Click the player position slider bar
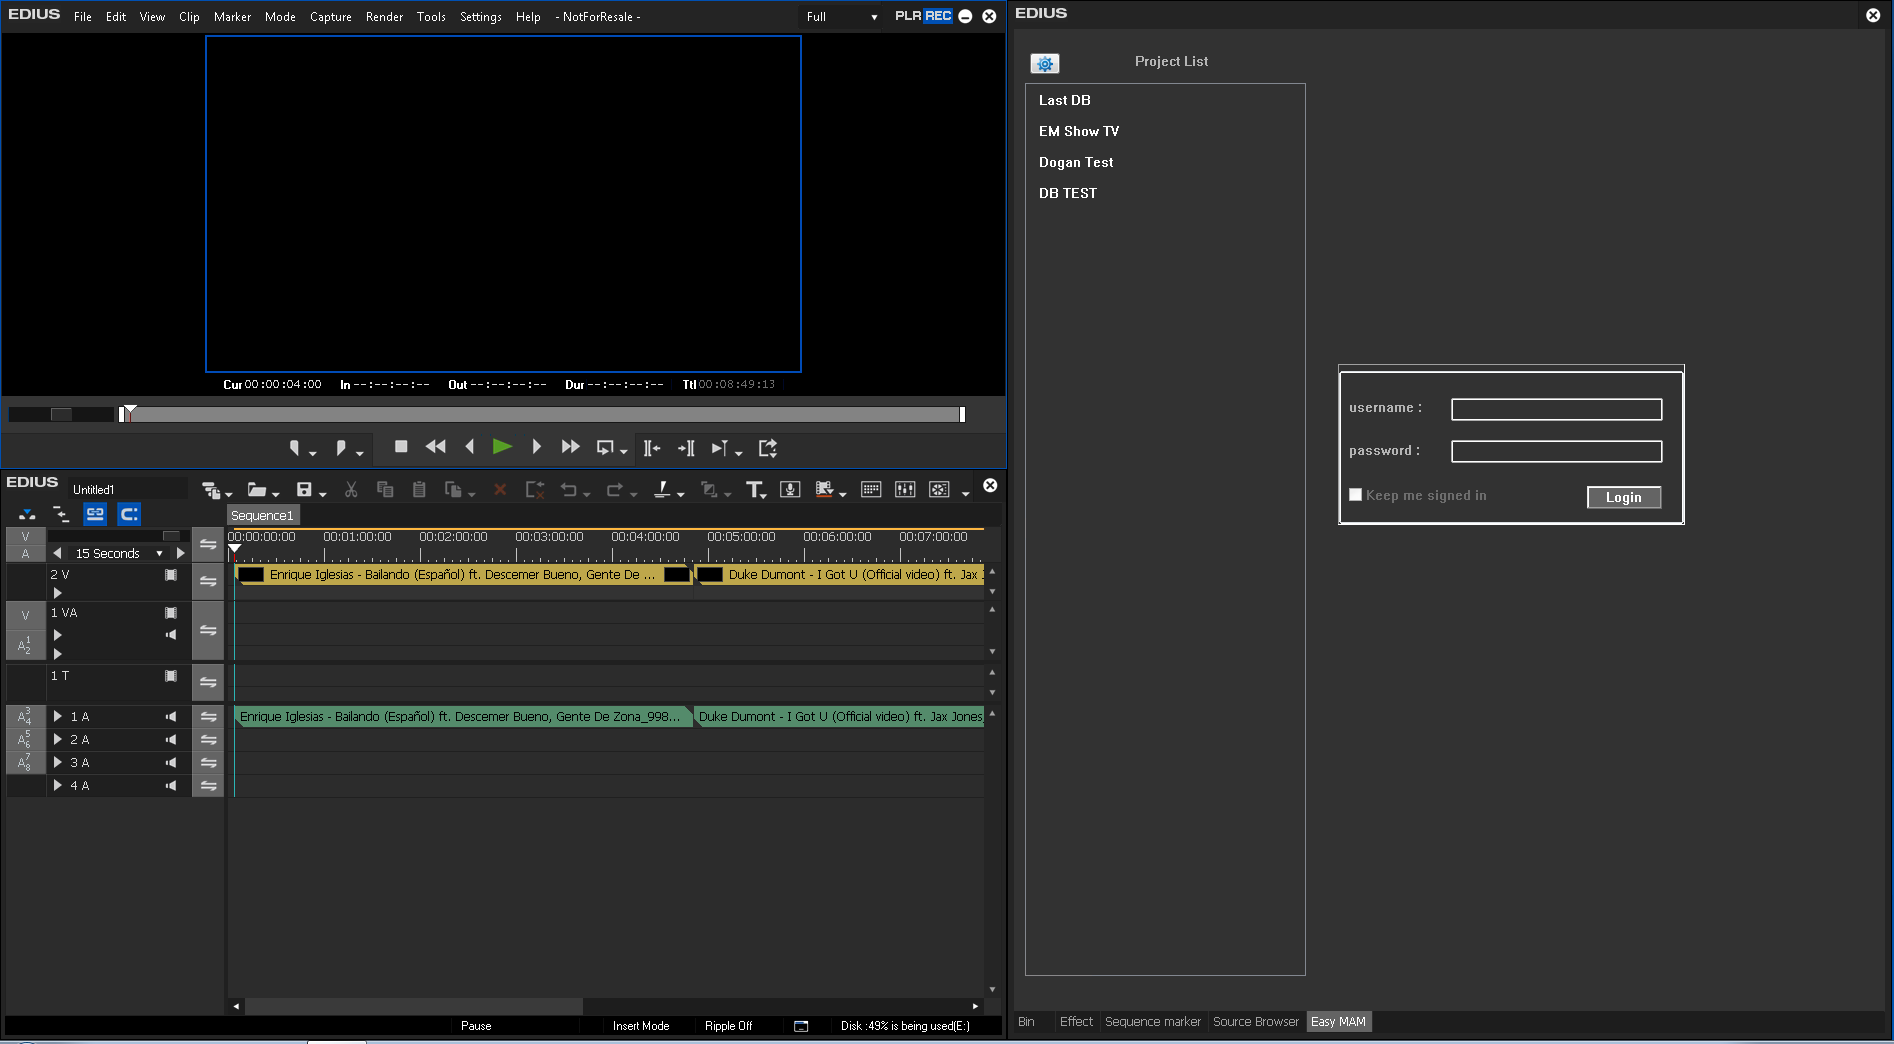The height and width of the screenshot is (1044, 1894). point(541,414)
